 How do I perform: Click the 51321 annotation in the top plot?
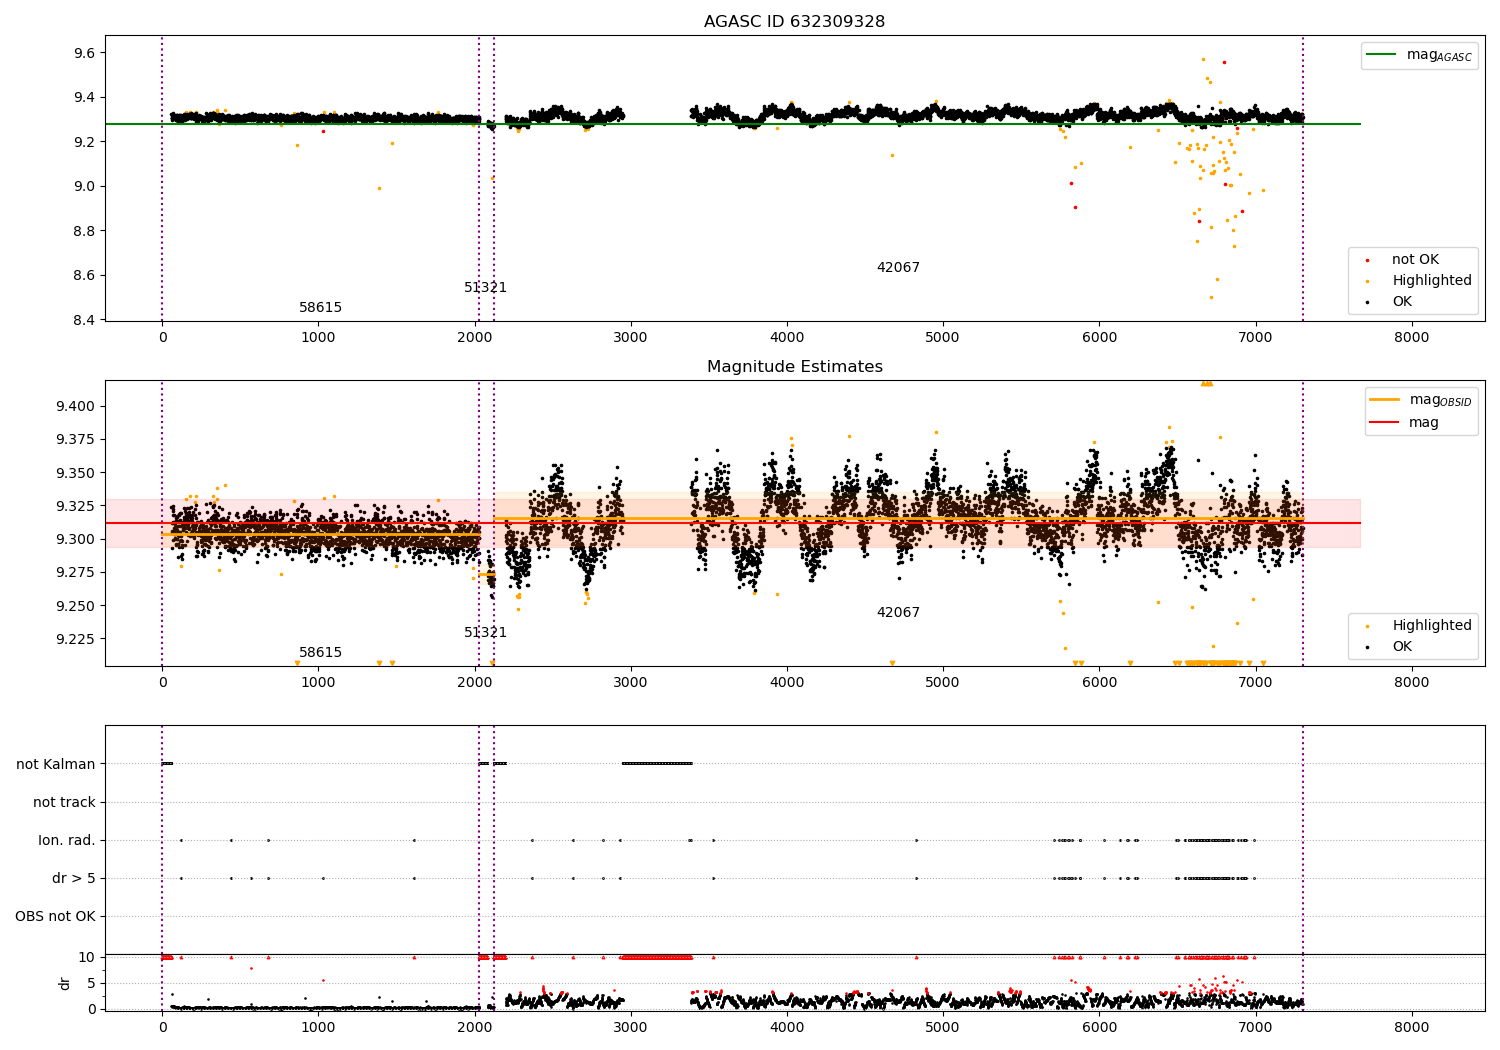485,288
